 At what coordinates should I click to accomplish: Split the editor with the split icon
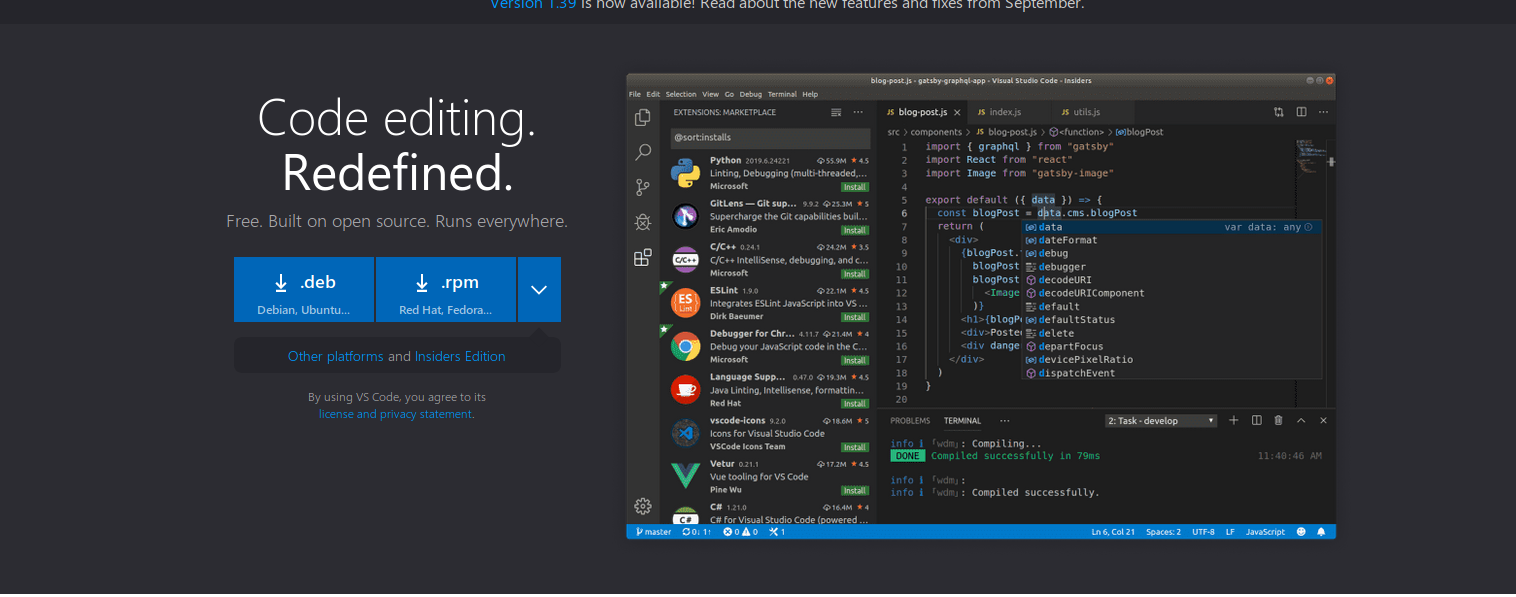(1301, 112)
